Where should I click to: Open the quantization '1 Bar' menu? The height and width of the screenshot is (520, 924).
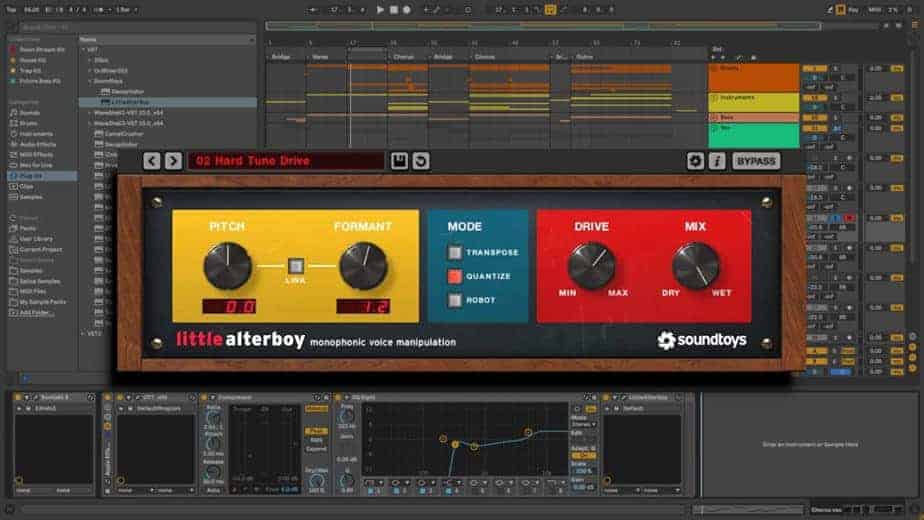click(x=127, y=9)
